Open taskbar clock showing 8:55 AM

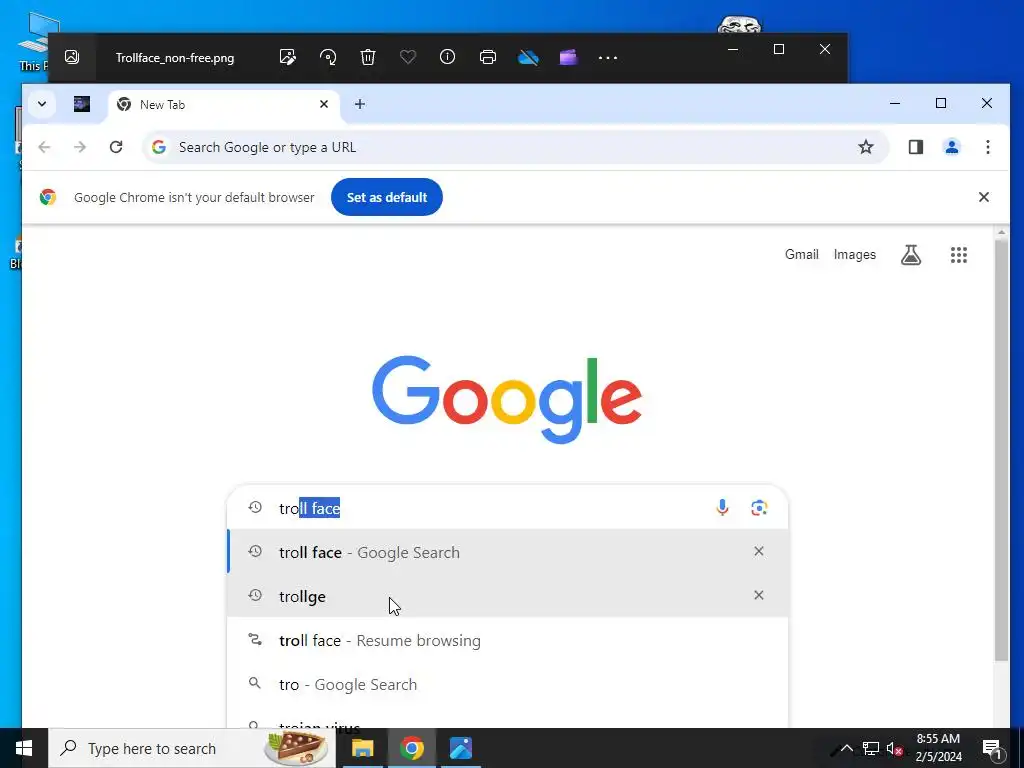tap(938, 748)
